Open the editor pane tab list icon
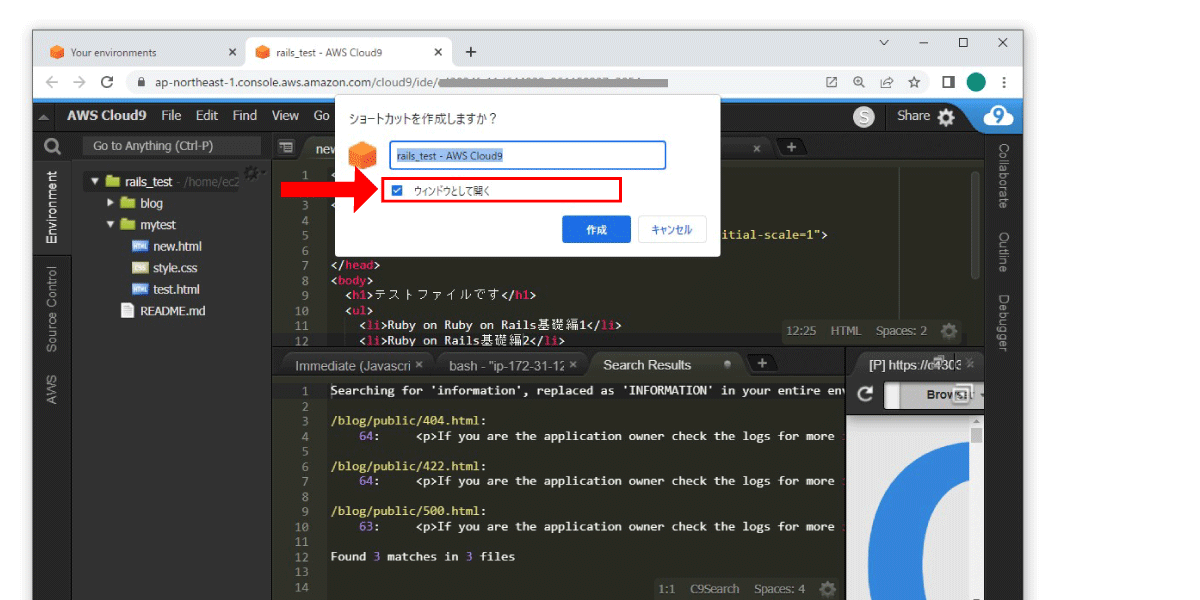Image resolution: width=1200 pixels, height=600 pixels. 286,147
